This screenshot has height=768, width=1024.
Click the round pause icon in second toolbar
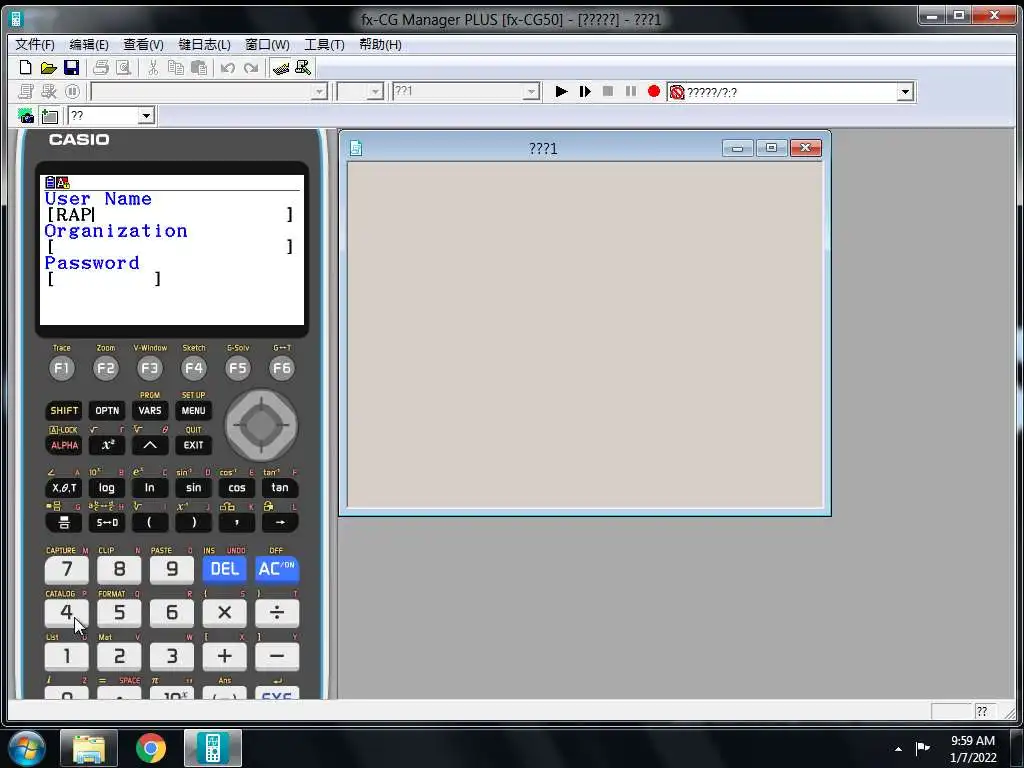72,91
